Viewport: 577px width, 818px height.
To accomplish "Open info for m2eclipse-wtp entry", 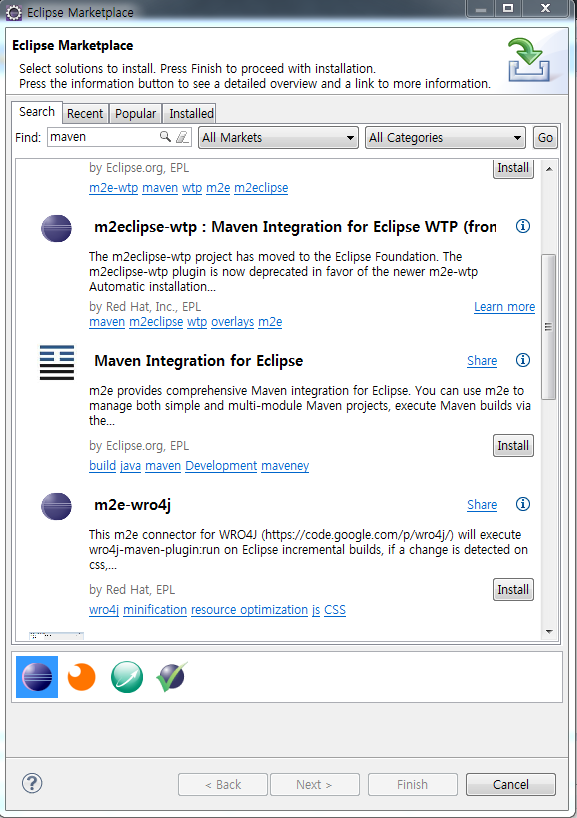I will click(523, 226).
